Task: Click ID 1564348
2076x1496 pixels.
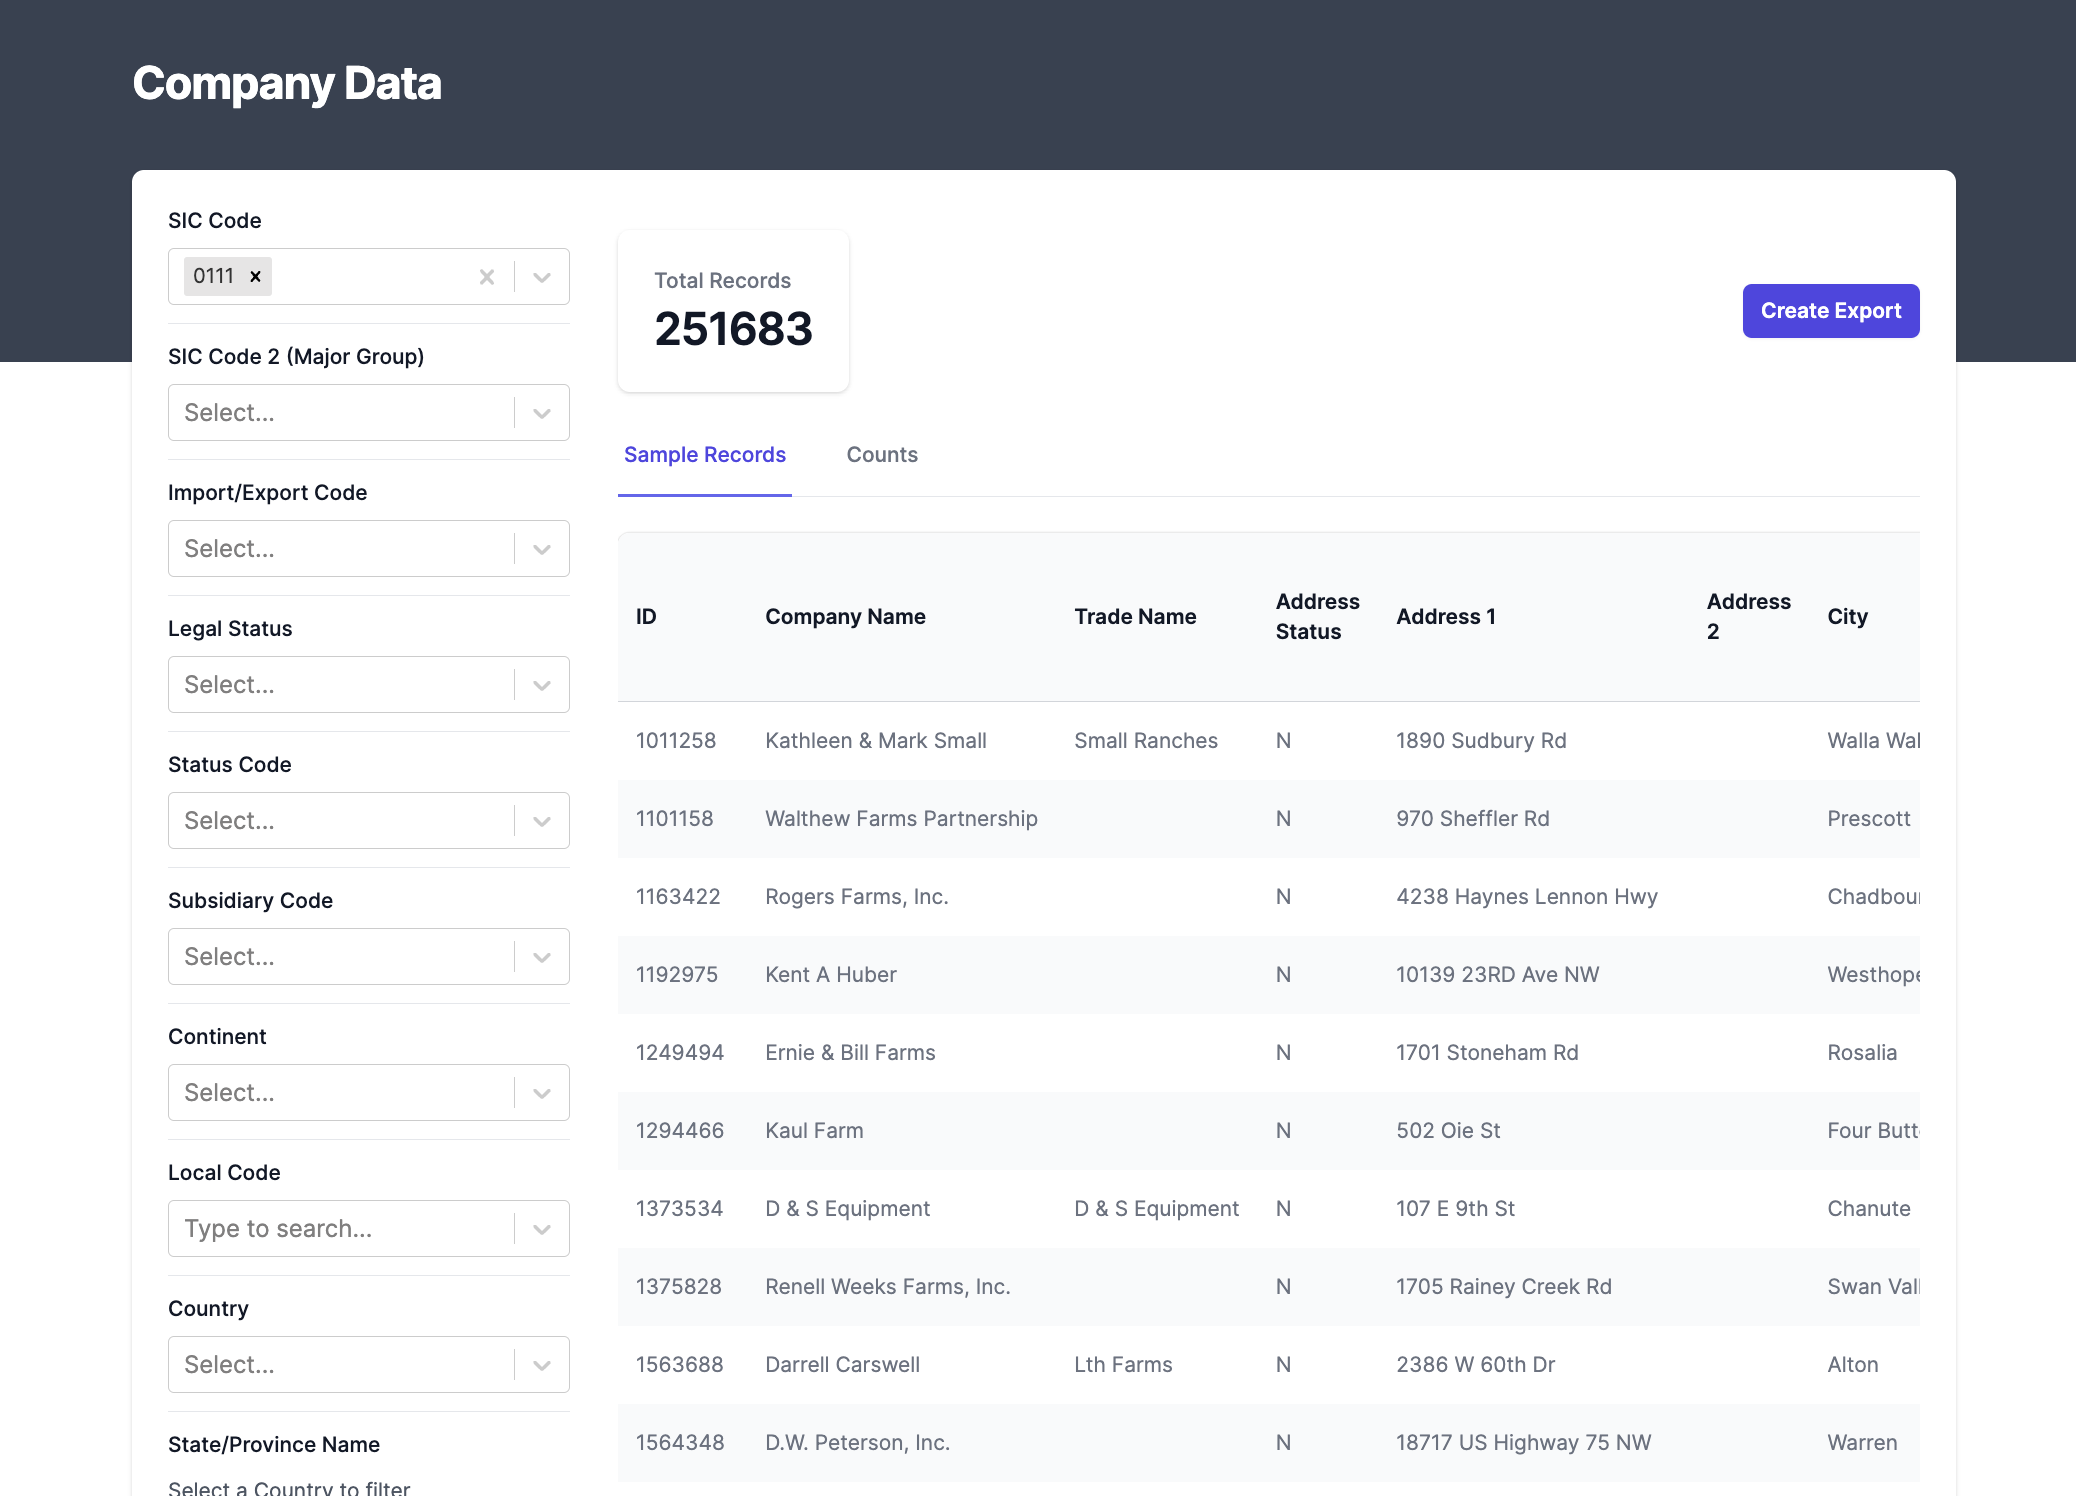Action: click(680, 1443)
